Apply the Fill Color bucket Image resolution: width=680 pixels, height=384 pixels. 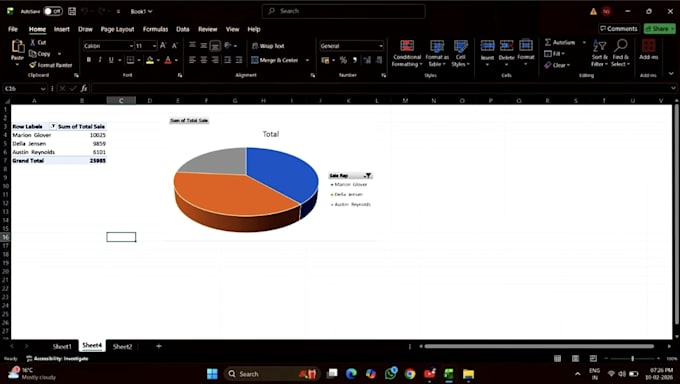point(150,60)
